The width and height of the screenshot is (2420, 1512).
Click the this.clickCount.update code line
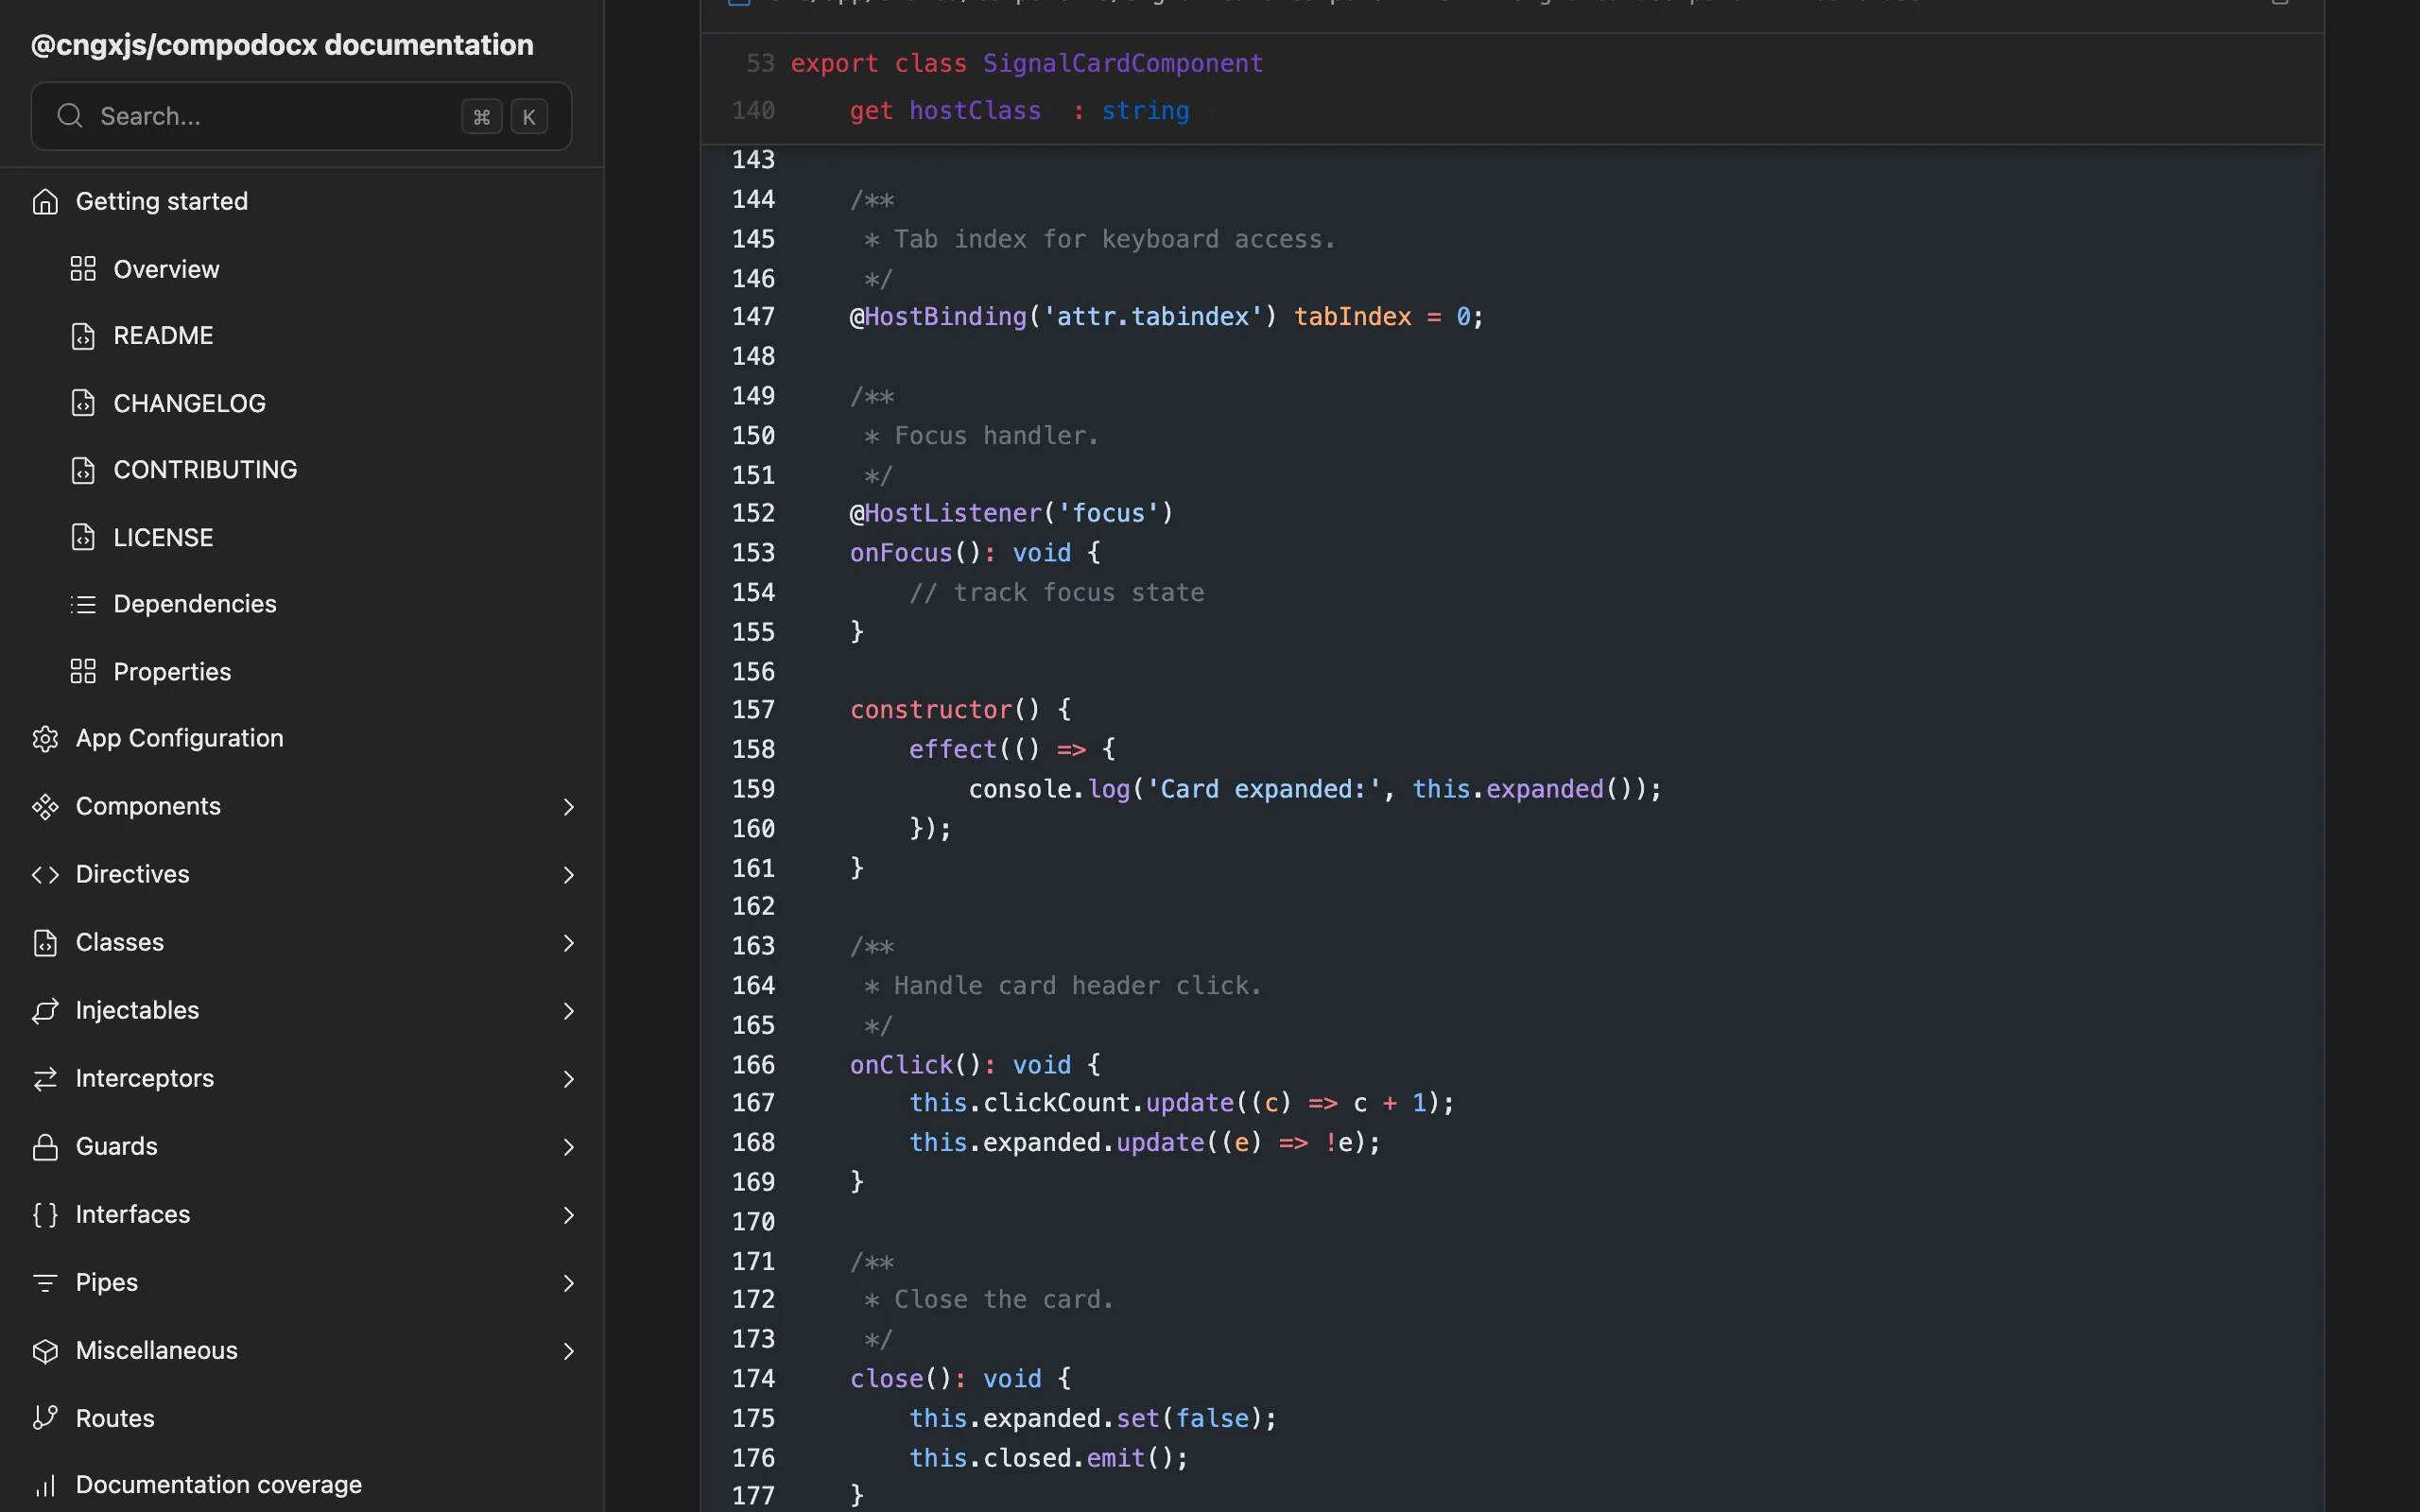click(x=1182, y=1103)
